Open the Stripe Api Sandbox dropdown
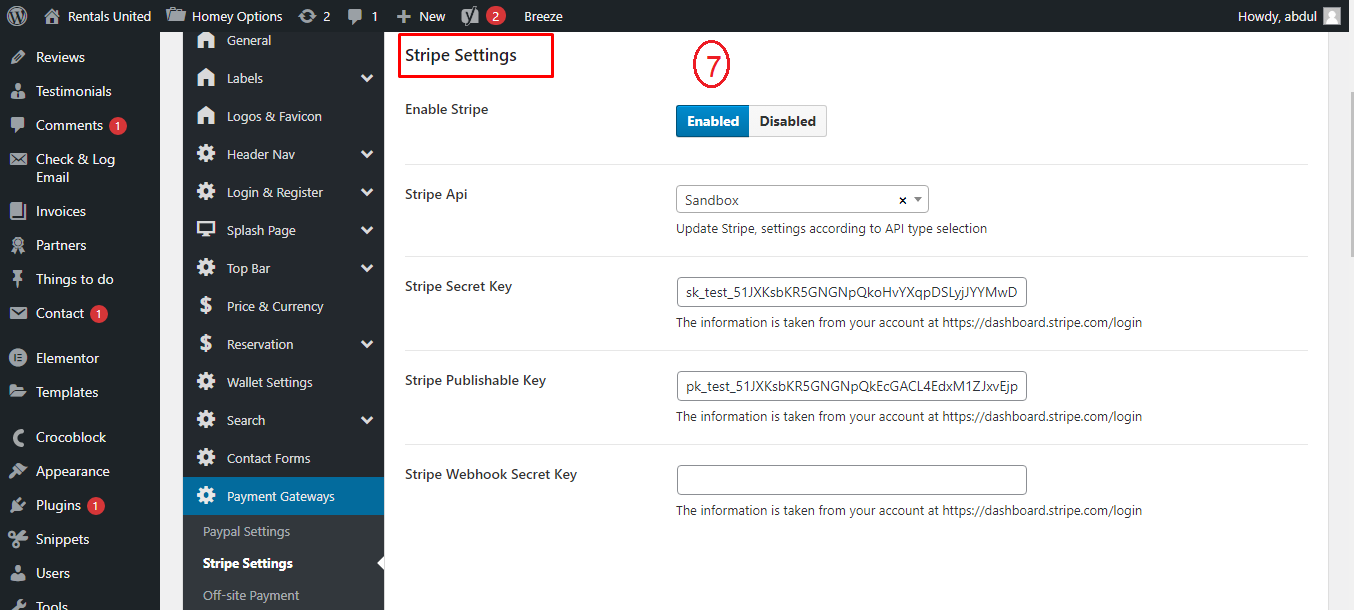Screen dimensions: 1354x610 tap(802, 200)
